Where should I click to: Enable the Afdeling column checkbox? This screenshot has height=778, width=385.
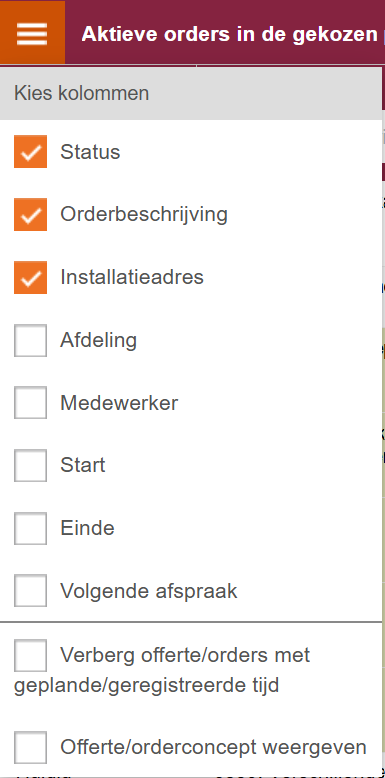(x=30, y=340)
